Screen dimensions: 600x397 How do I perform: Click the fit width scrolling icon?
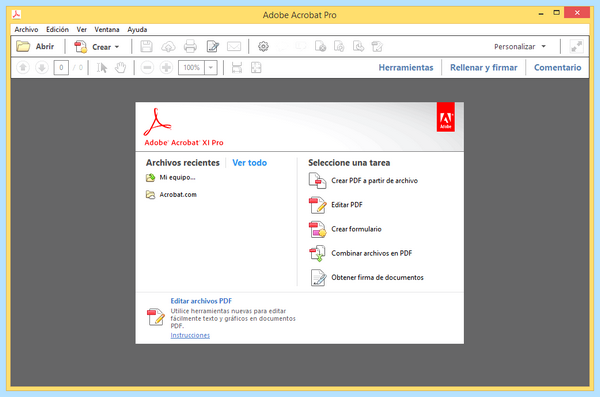(237, 68)
